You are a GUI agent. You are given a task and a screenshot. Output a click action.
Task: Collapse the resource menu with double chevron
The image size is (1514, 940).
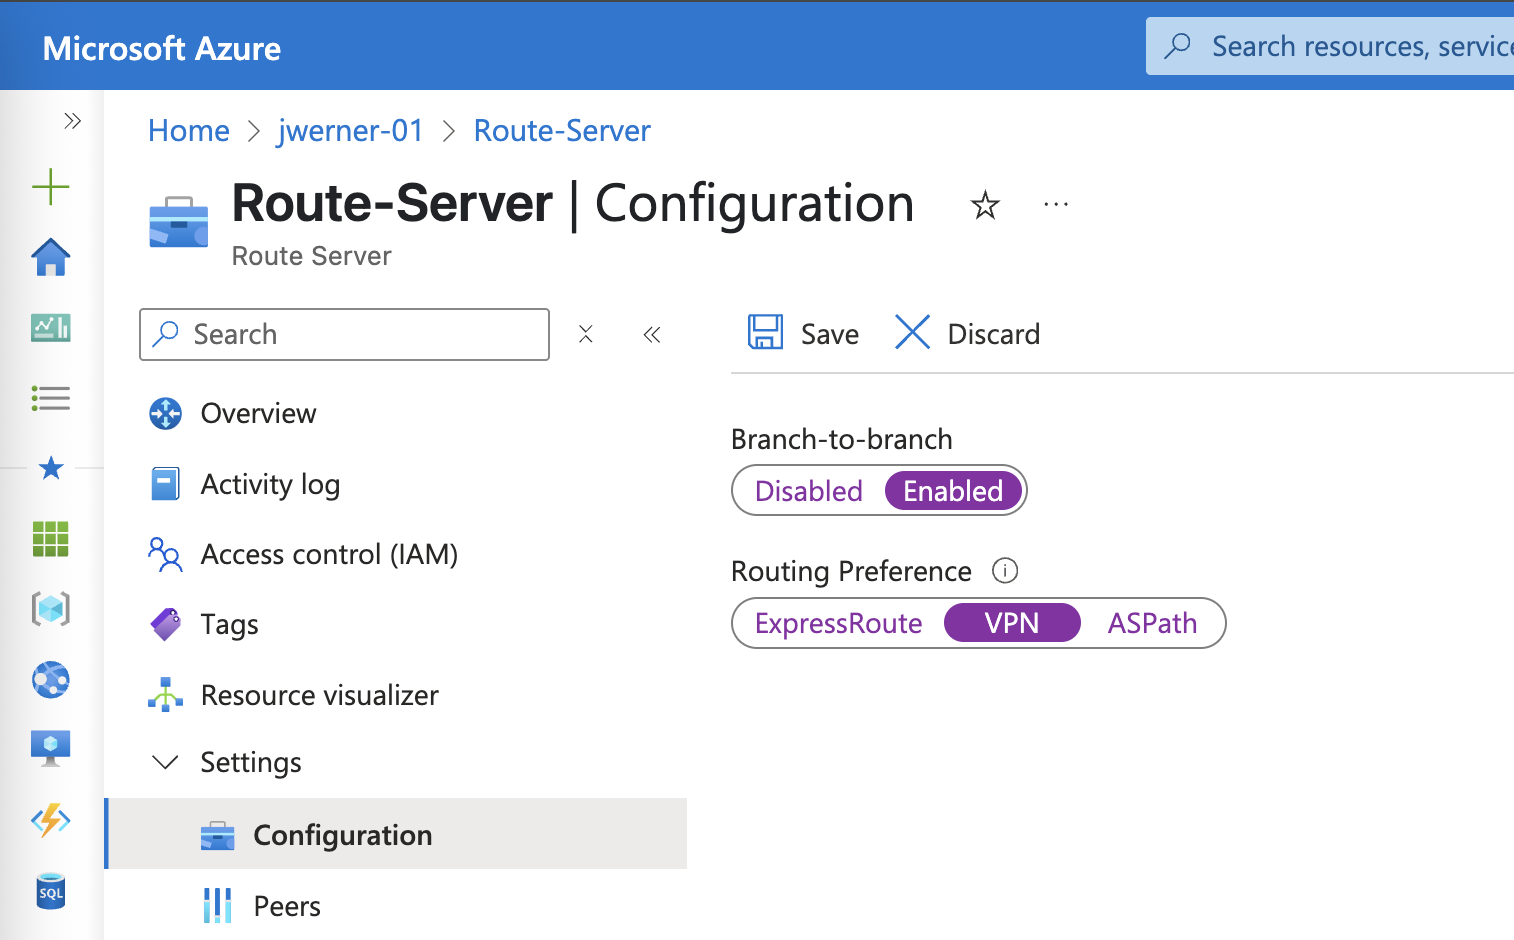[652, 335]
